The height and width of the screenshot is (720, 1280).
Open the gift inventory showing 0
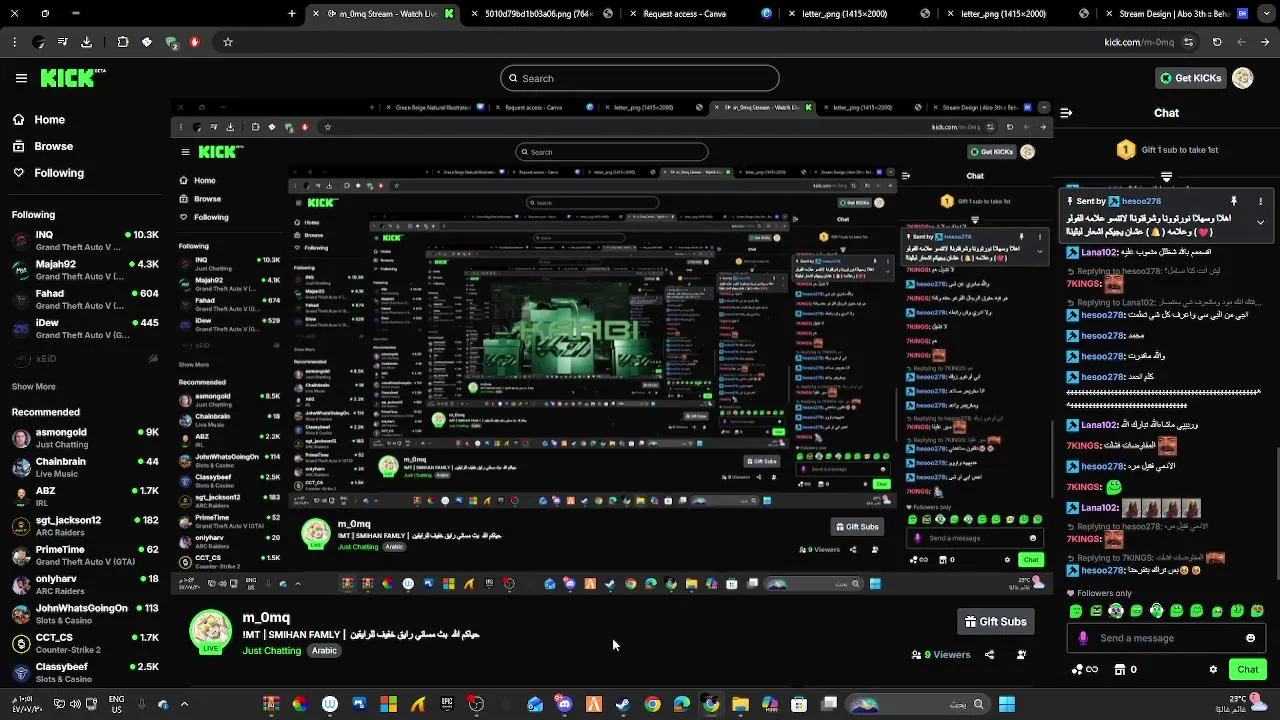click(1126, 670)
